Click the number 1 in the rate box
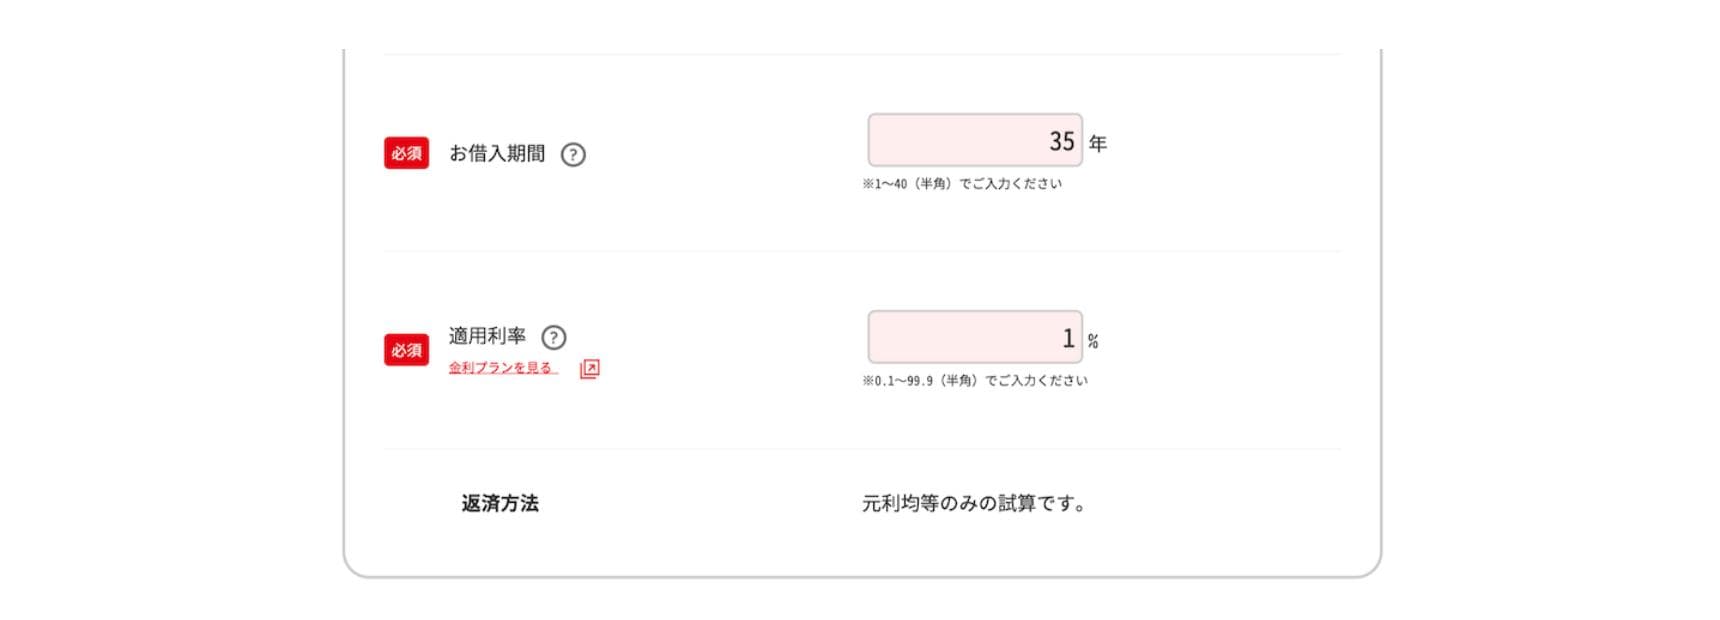This screenshot has width=1720, height=620. 1068,339
